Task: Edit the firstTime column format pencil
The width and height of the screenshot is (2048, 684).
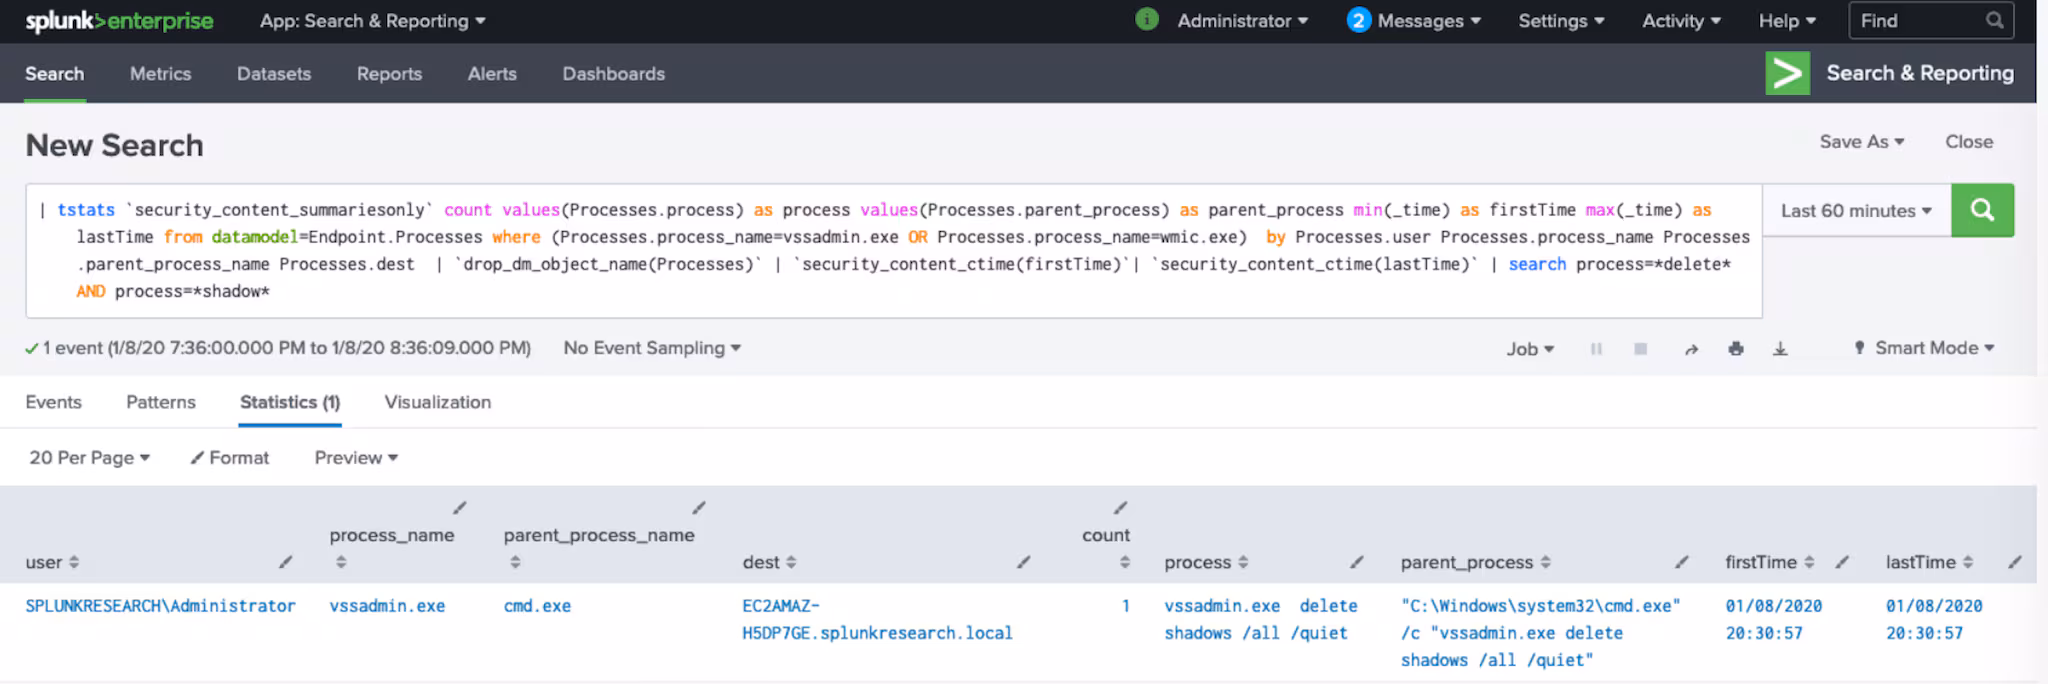Action: coord(1842,562)
